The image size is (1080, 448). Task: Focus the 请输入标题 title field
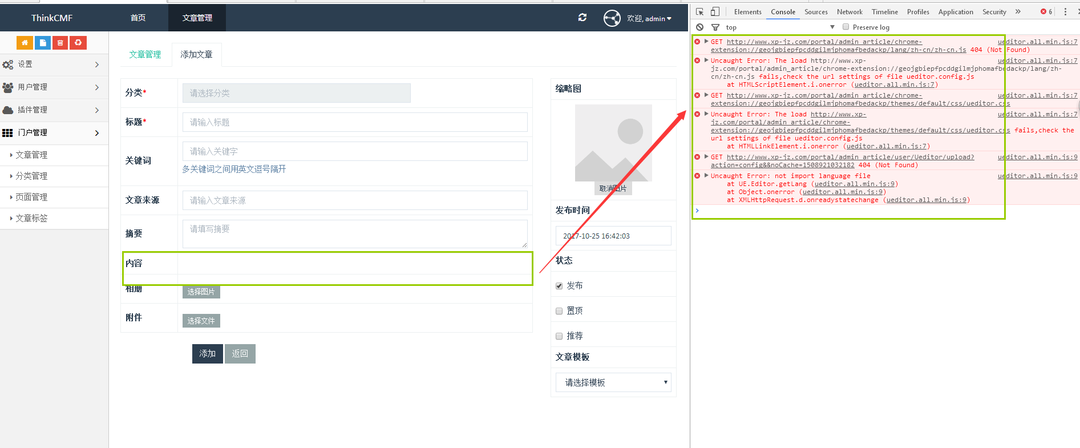coord(355,122)
